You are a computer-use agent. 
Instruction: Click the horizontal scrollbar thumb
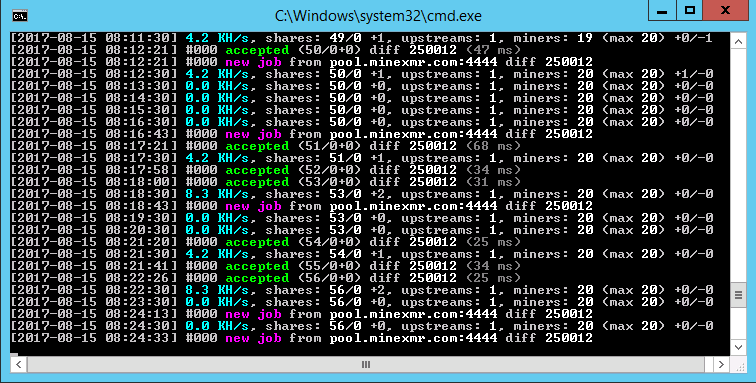click(x=366, y=364)
